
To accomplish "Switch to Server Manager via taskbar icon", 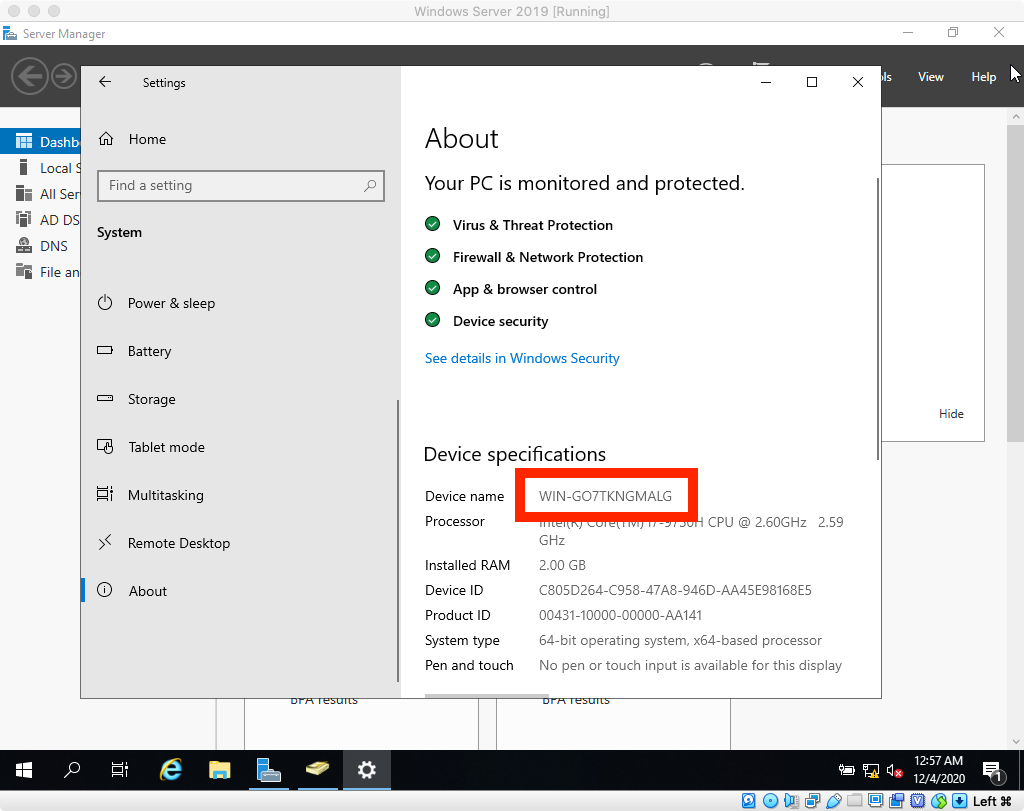I will 268,770.
